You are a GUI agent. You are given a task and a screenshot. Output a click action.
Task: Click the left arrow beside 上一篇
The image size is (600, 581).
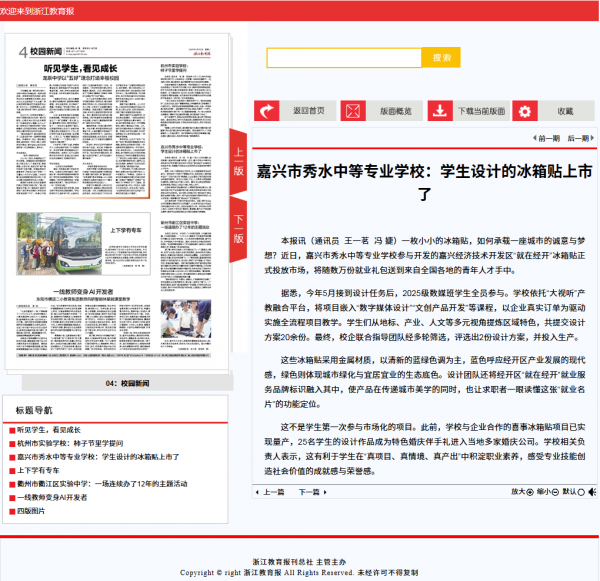(257, 492)
